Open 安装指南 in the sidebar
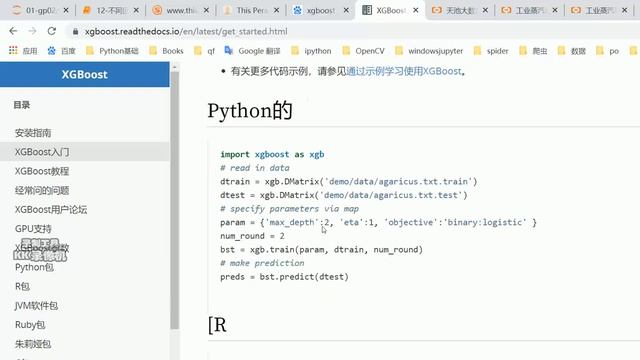The width and height of the screenshot is (640, 360). [x=33, y=133]
